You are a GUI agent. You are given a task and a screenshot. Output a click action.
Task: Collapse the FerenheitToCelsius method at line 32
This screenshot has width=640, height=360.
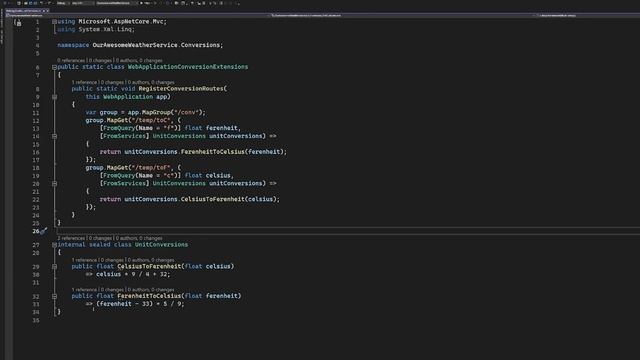(54, 296)
